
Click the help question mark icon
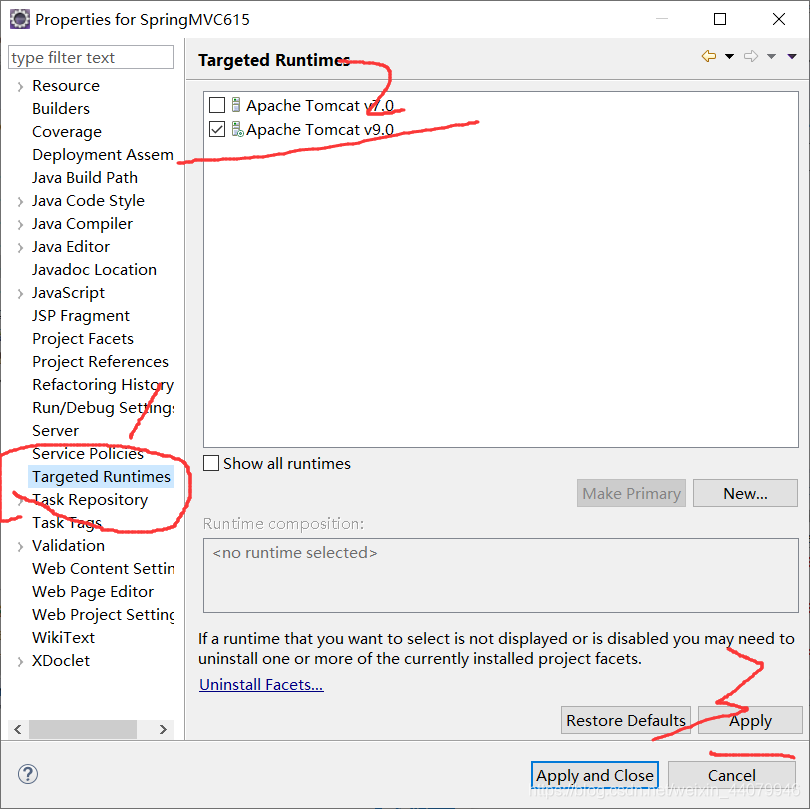click(x=28, y=774)
